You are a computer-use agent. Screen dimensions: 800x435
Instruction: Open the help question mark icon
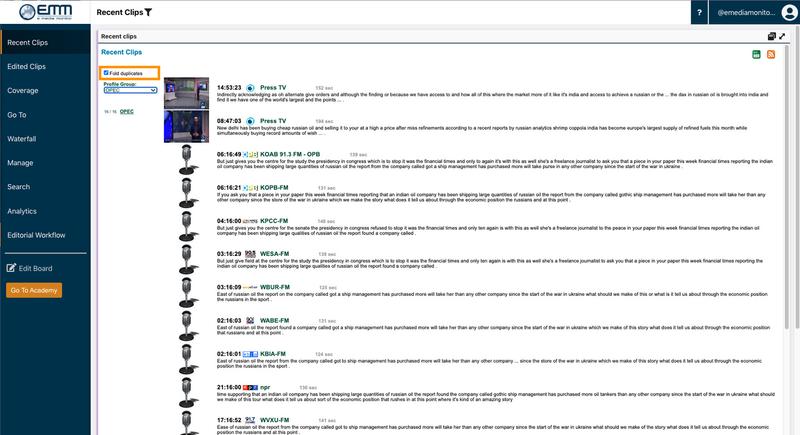(x=701, y=12)
